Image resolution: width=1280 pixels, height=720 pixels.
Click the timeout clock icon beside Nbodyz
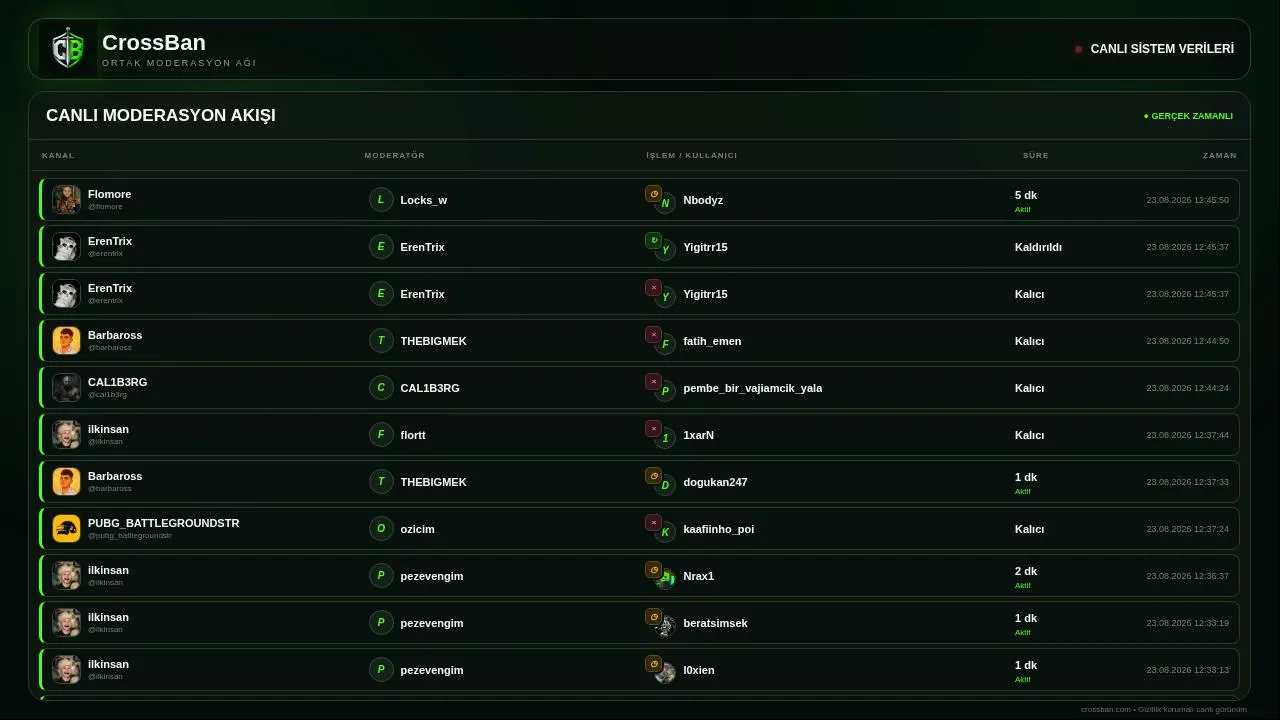tap(653, 194)
